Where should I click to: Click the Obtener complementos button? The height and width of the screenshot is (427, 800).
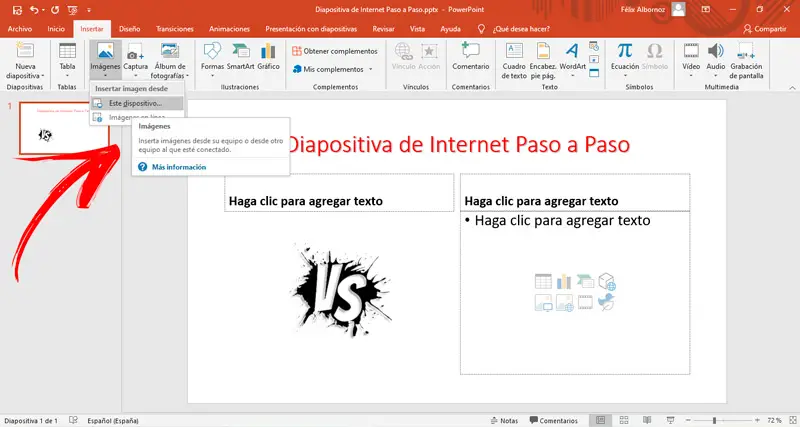[x=333, y=50]
